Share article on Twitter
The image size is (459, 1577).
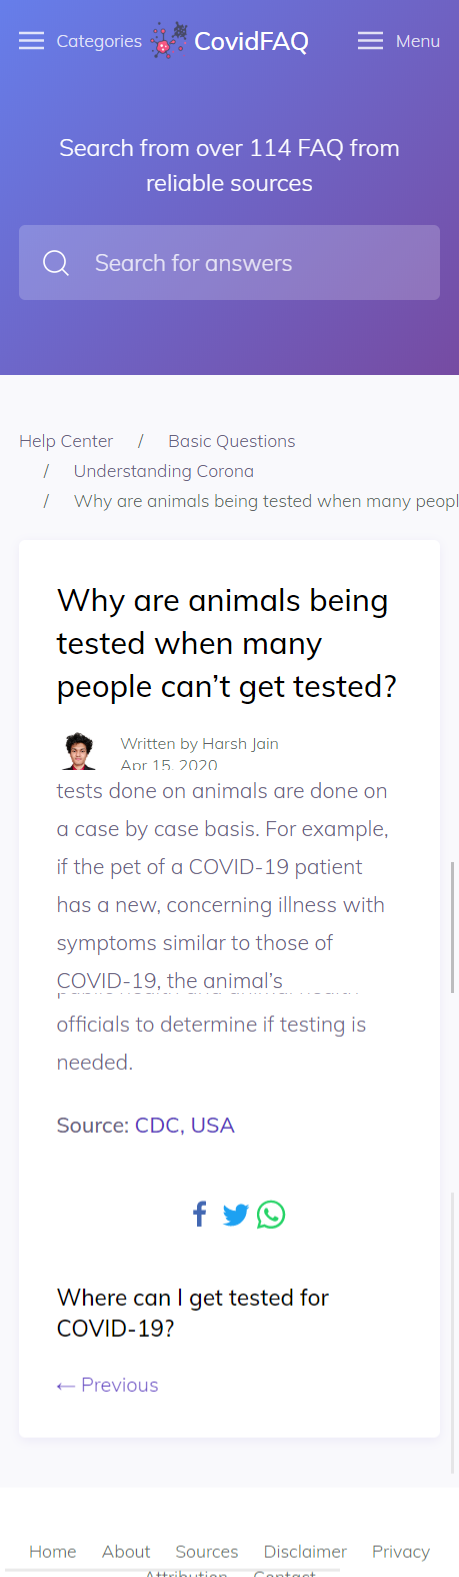pyautogui.click(x=235, y=1214)
